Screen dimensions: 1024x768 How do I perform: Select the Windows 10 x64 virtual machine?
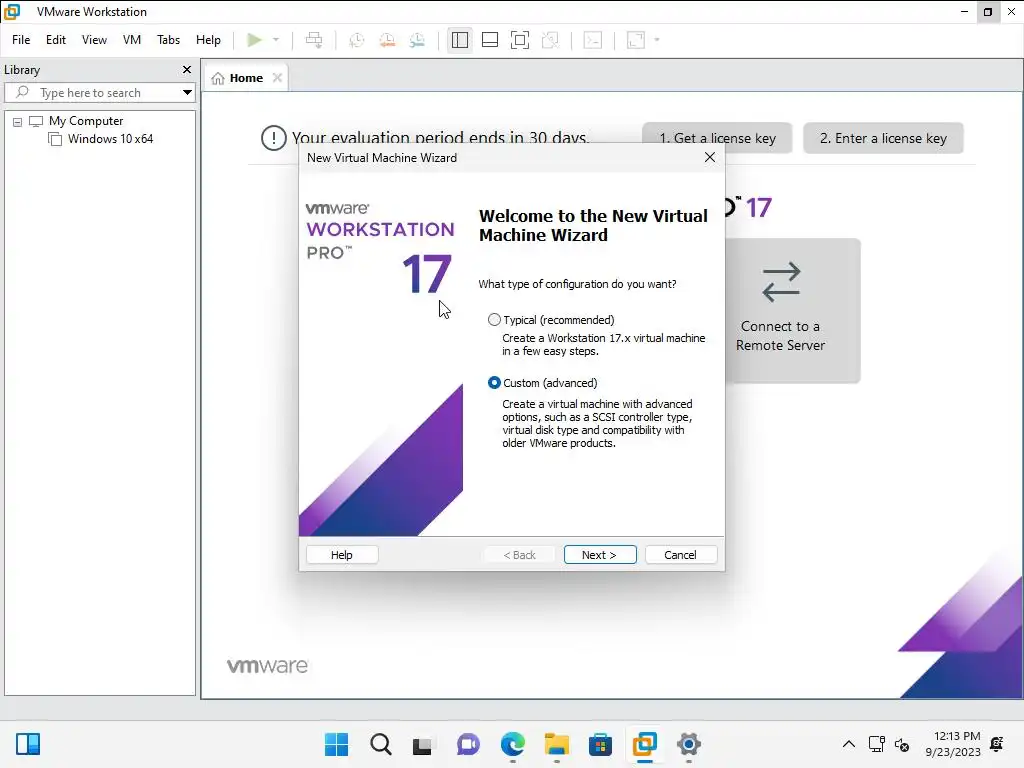click(110, 139)
